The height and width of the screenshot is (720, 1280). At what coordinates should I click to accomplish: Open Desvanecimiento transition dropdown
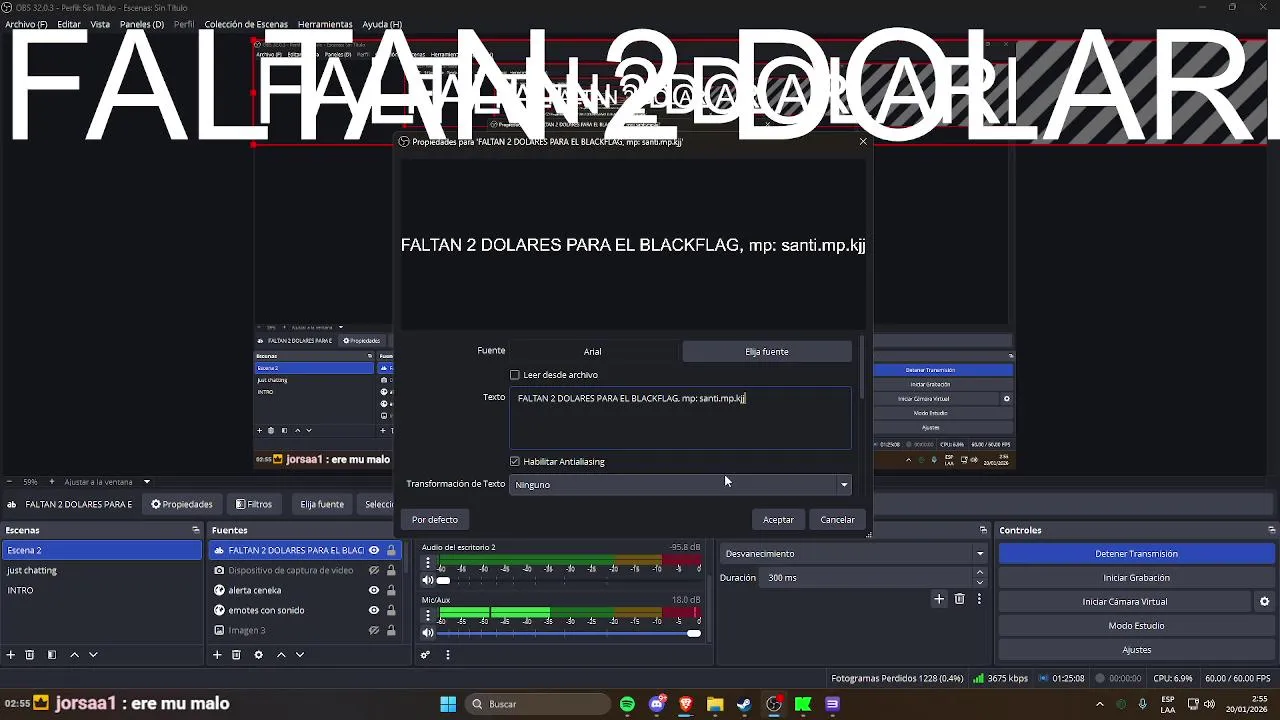pyautogui.click(x=854, y=553)
